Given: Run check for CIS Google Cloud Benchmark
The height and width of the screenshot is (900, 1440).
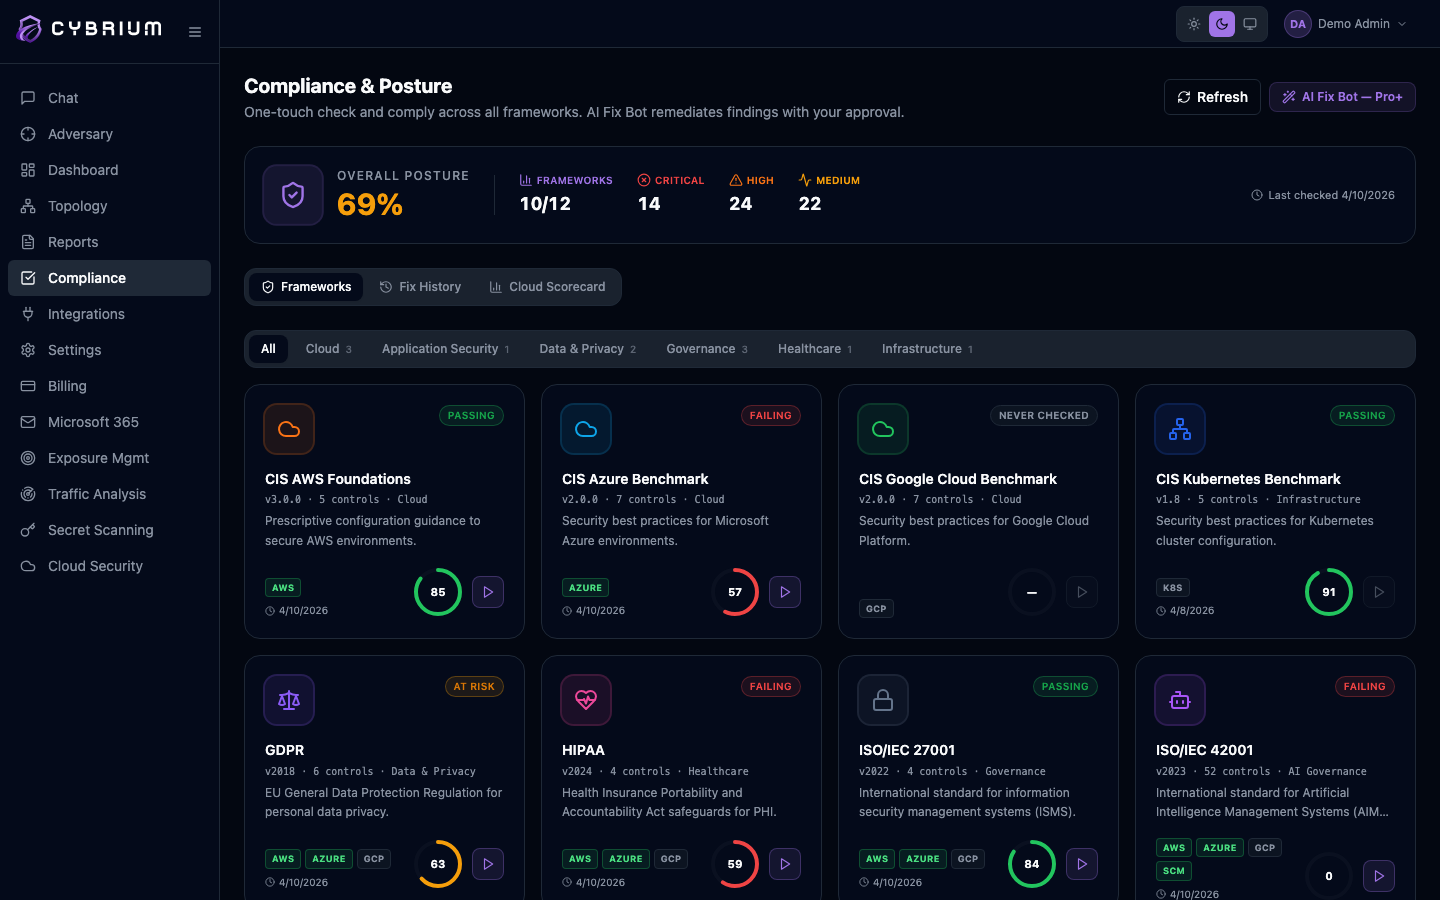Looking at the screenshot, I should tap(1082, 592).
